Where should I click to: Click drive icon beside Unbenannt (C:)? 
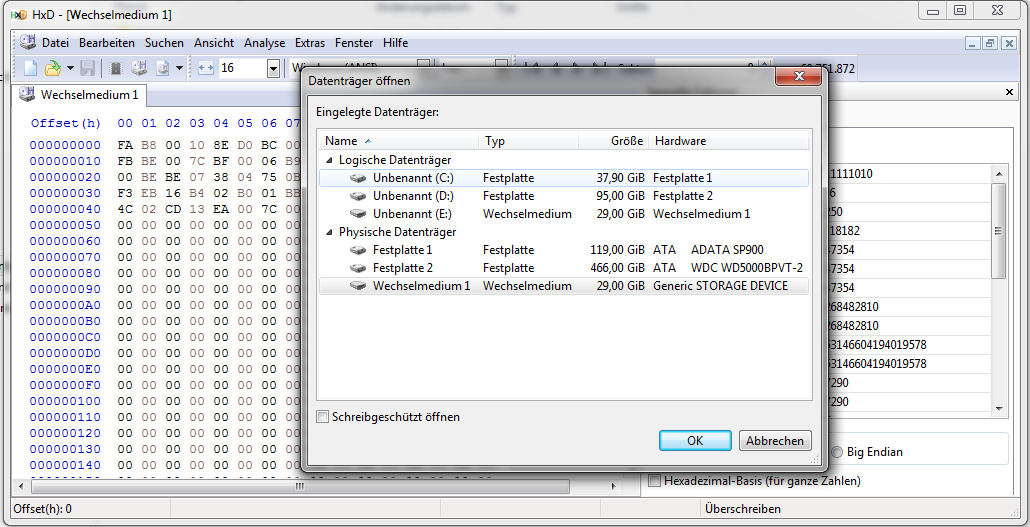point(358,178)
